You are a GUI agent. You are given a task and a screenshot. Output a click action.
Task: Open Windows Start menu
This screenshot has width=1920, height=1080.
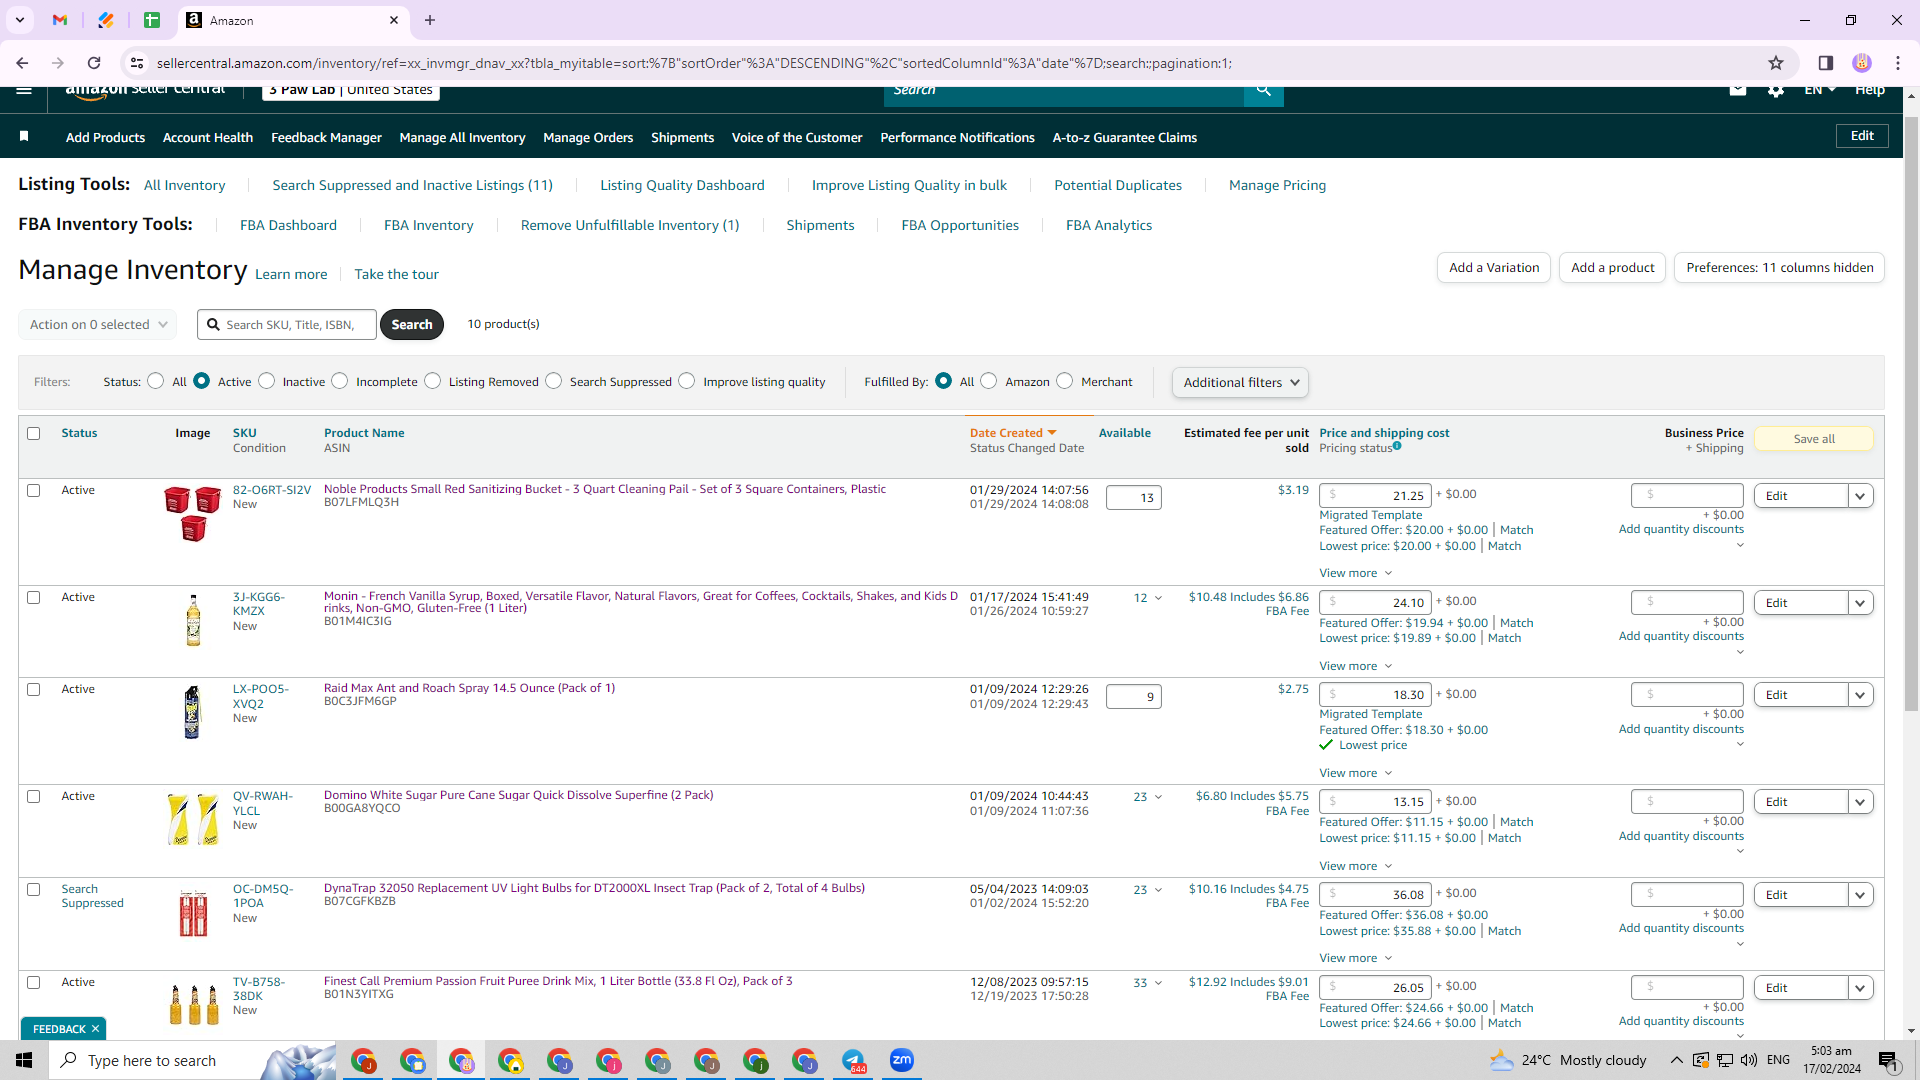click(x=24, y=1060)
